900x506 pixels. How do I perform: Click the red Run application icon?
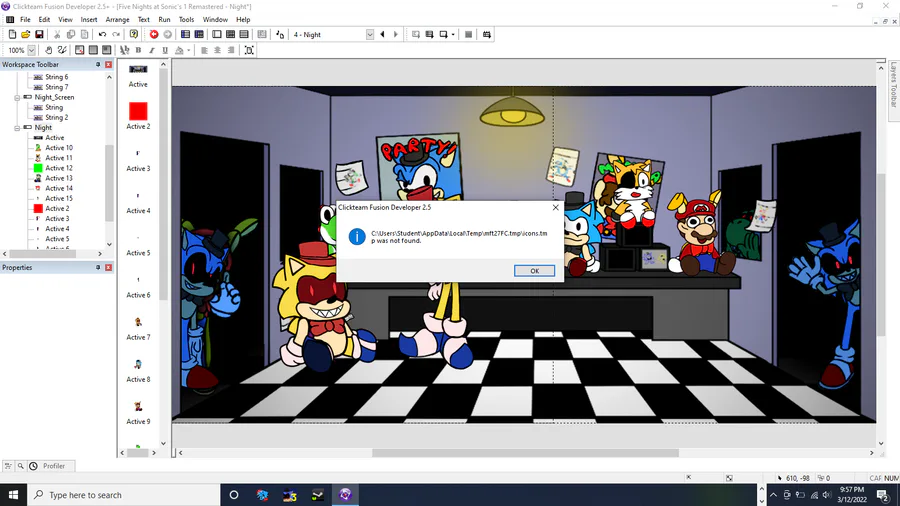click(x=154, y=34)
